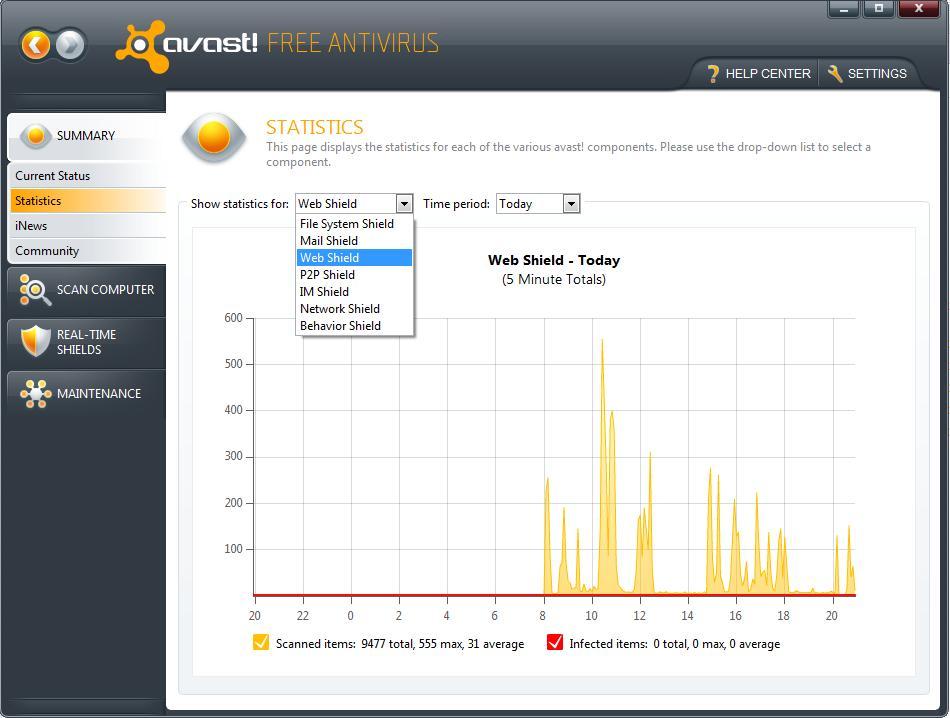Click the x-axis label 22
Image resolution: width=950 pixels, height=718 pixels.
coord(302,616)
